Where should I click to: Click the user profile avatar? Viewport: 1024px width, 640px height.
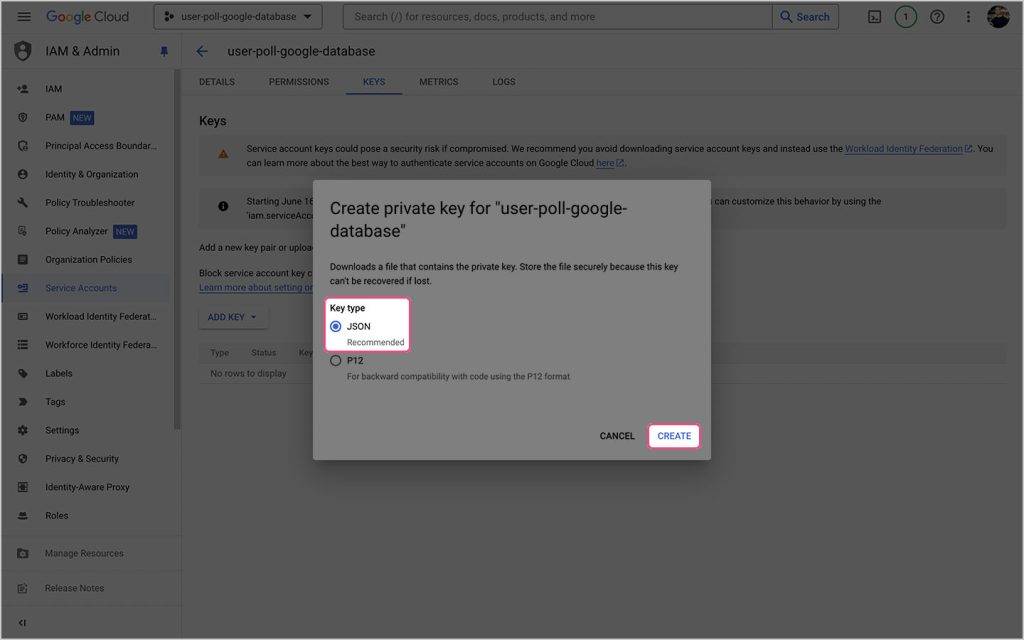coord(999,17)
